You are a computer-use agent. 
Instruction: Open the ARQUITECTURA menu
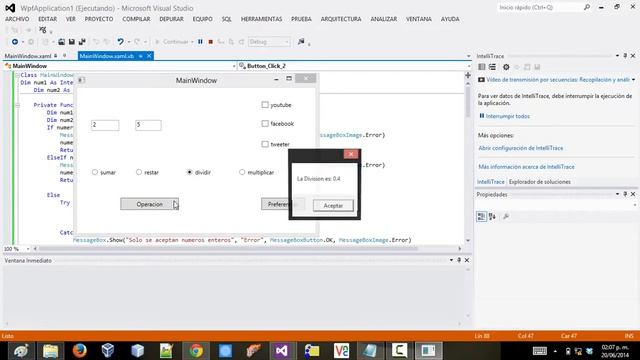point(341,19)
